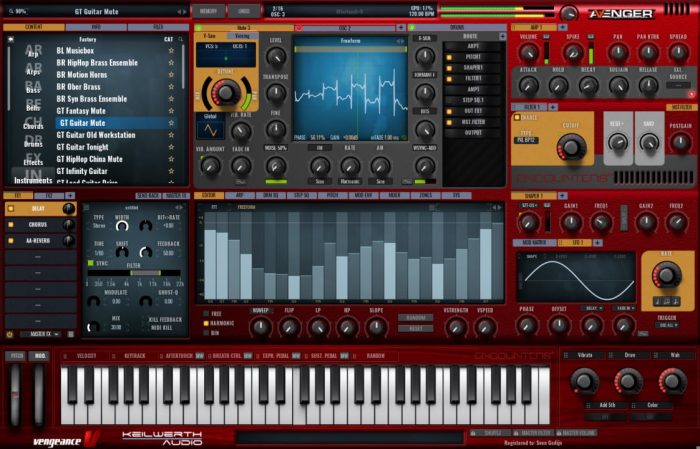Open the CAT category filter

pos(168,39)
